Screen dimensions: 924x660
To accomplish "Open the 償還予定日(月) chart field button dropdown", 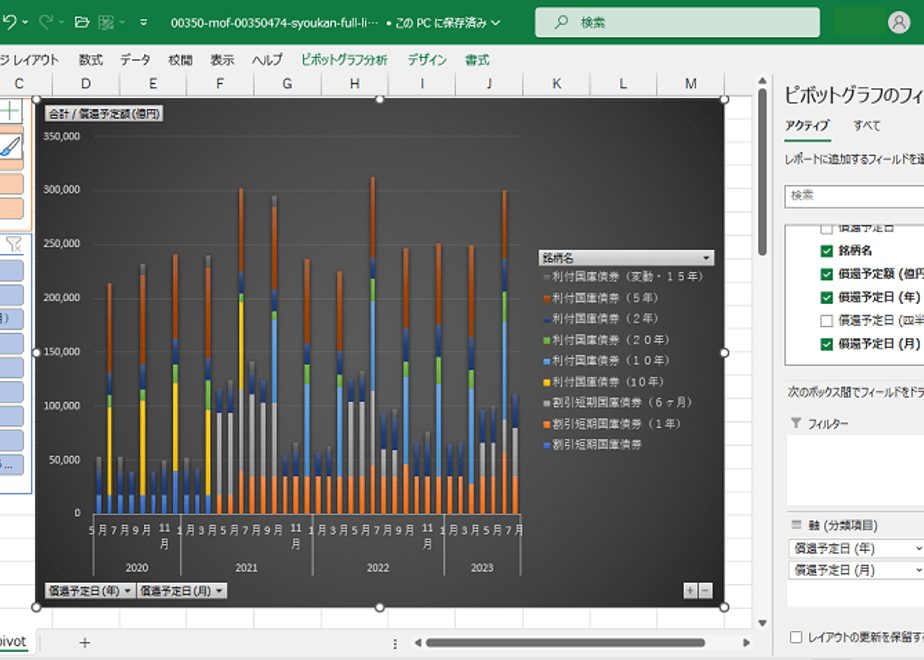I will (x=219, y=590).
